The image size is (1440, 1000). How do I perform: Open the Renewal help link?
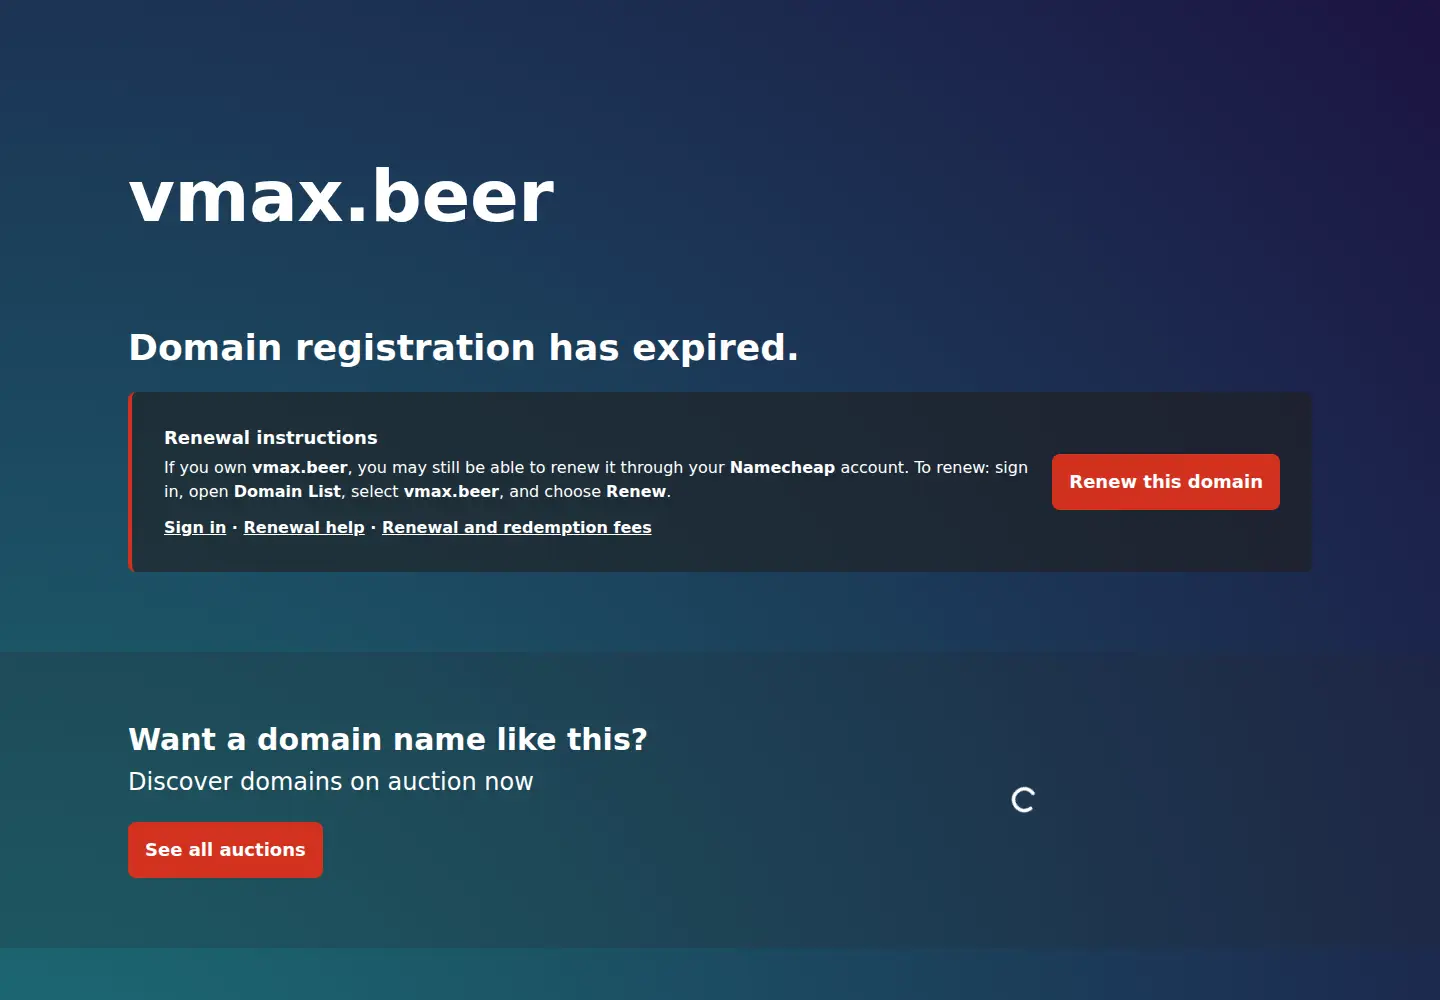click(304, 527)
